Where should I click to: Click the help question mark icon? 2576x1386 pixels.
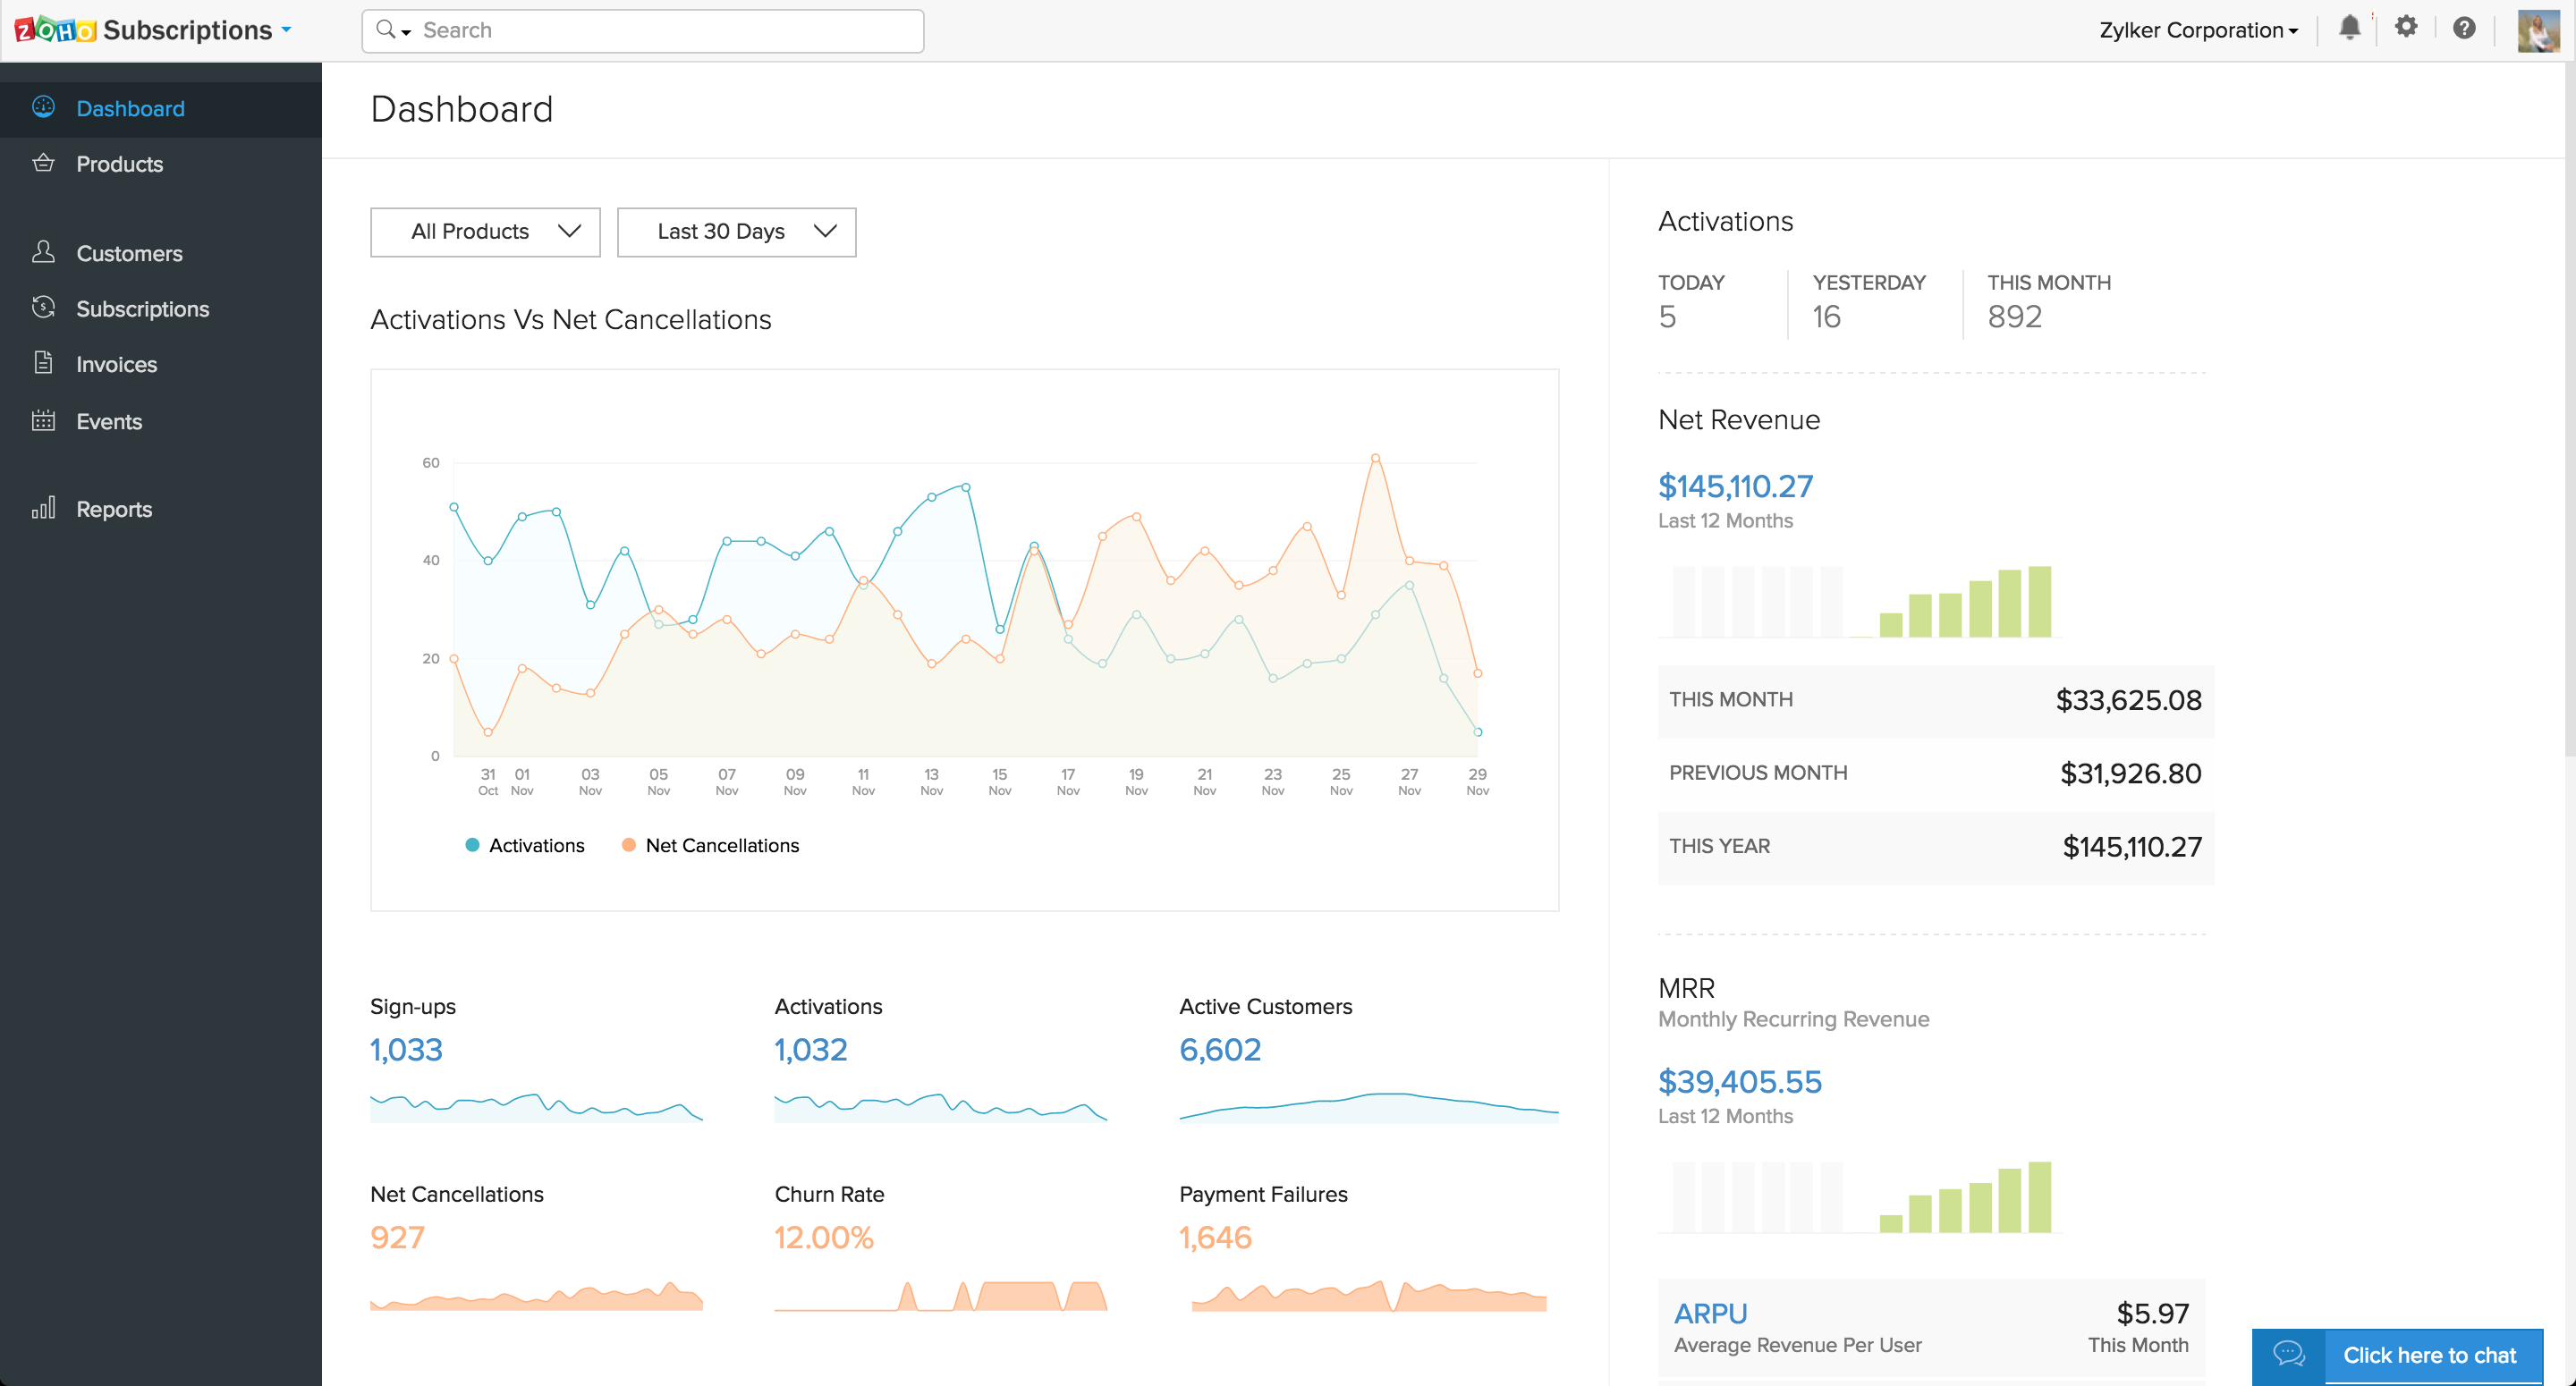pyautogui.click(x=2464, y=28)
